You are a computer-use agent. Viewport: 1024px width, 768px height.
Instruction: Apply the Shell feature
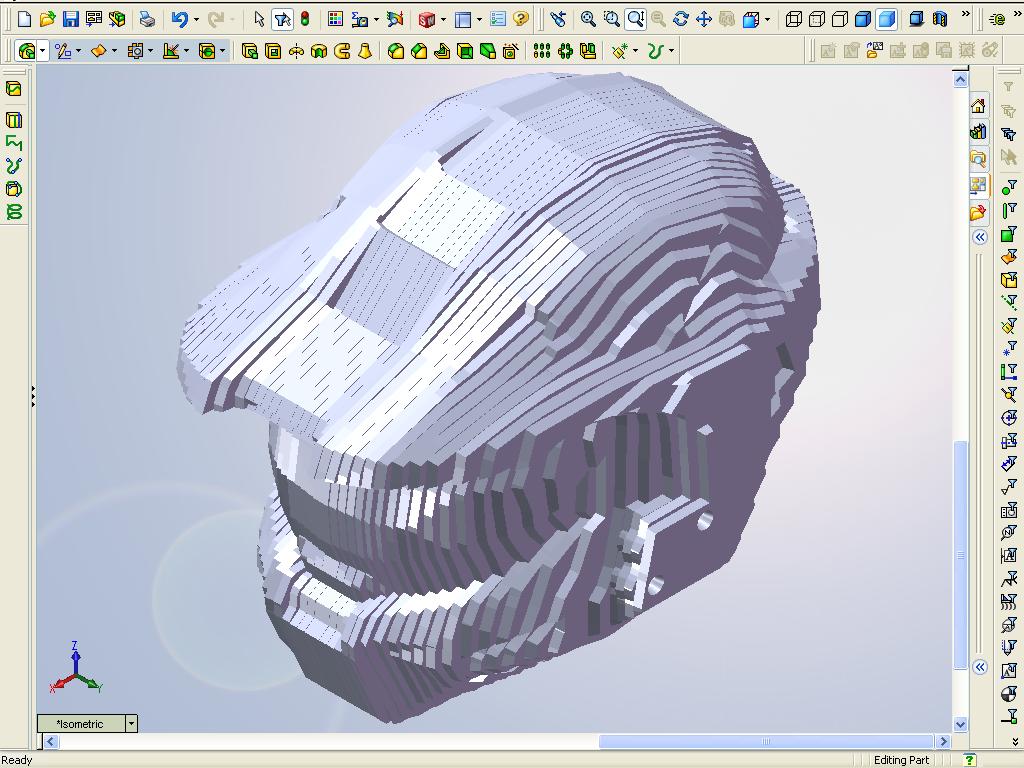pos(465,51)
